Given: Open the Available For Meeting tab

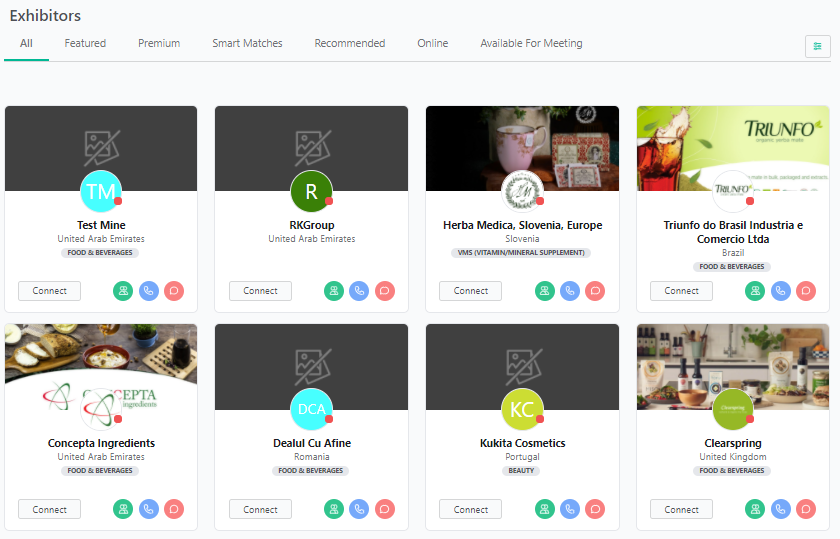Looking at the screenshot, I should (531, 43).
